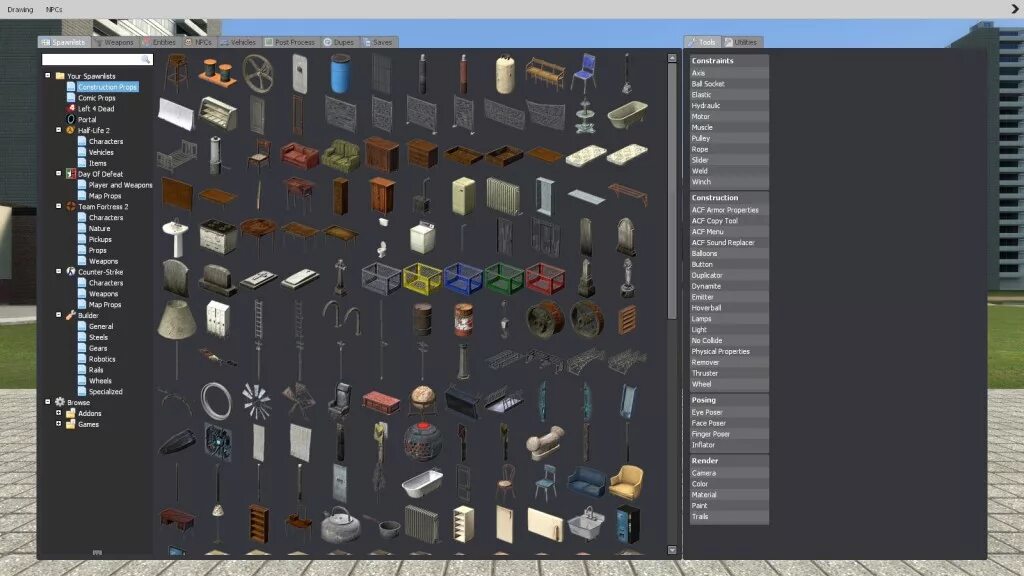The height and width of the screenshot is (576, 1024).
Task: Spawn the blue barrel prop
Action: pyautogui.click(x=340, y=73)
